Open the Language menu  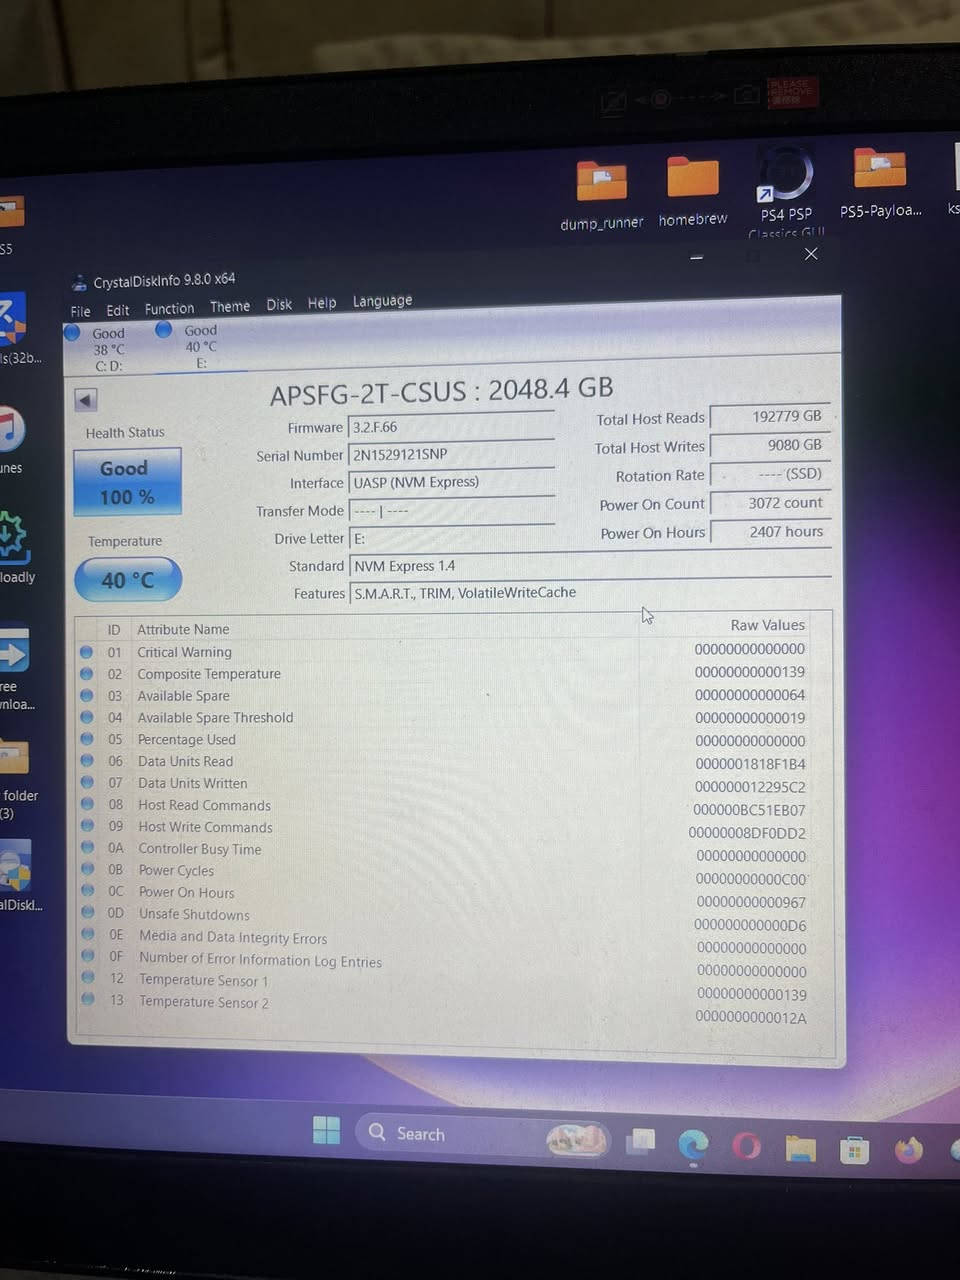click(x=382, y=301)
